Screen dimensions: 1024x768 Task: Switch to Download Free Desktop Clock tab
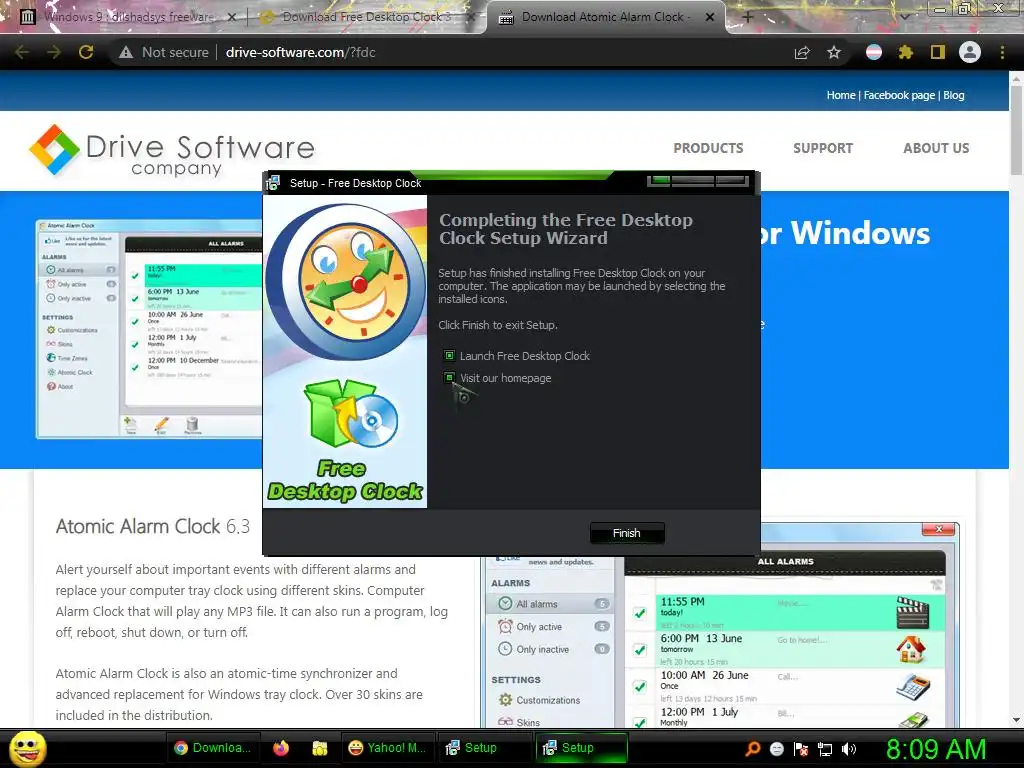(x=366, y=17)
